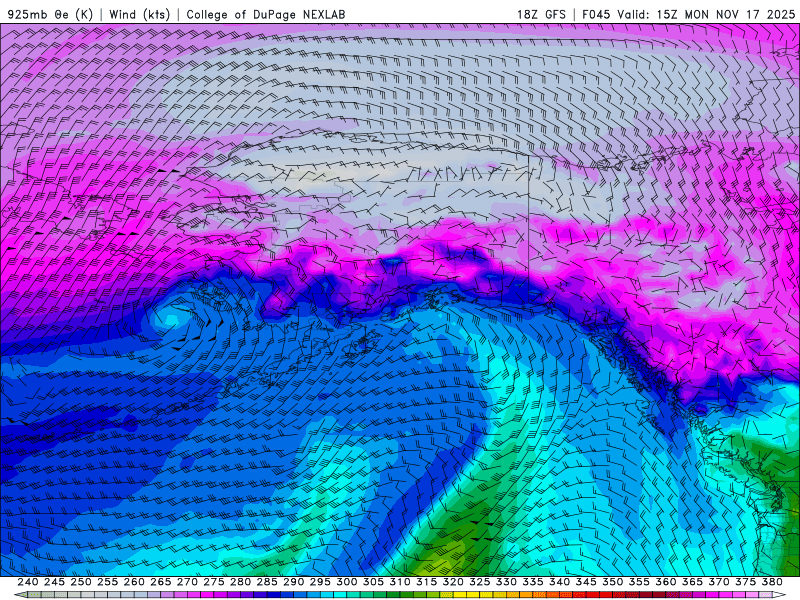Viewport: 800px width, 600px height.
Task: Click the "F045" forecast hour text
Action: pyautogui.click(x=596, y=14)
